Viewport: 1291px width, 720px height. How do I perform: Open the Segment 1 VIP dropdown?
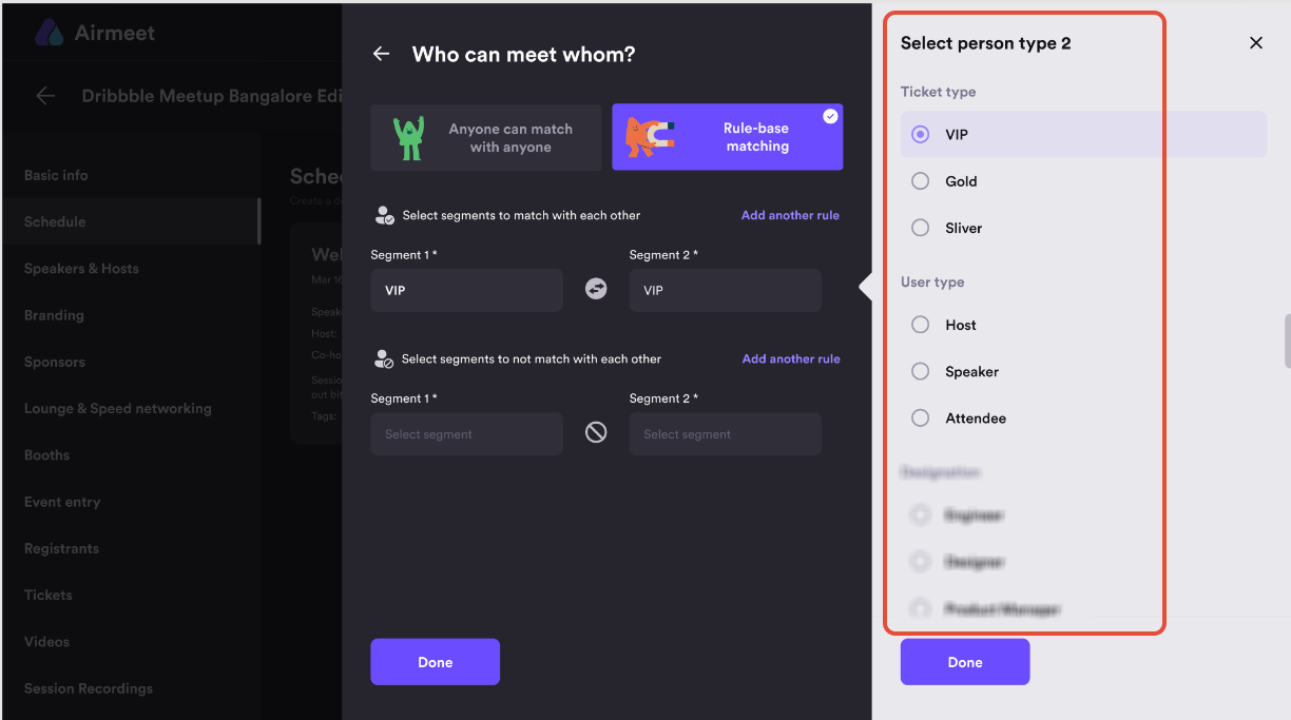467,290
